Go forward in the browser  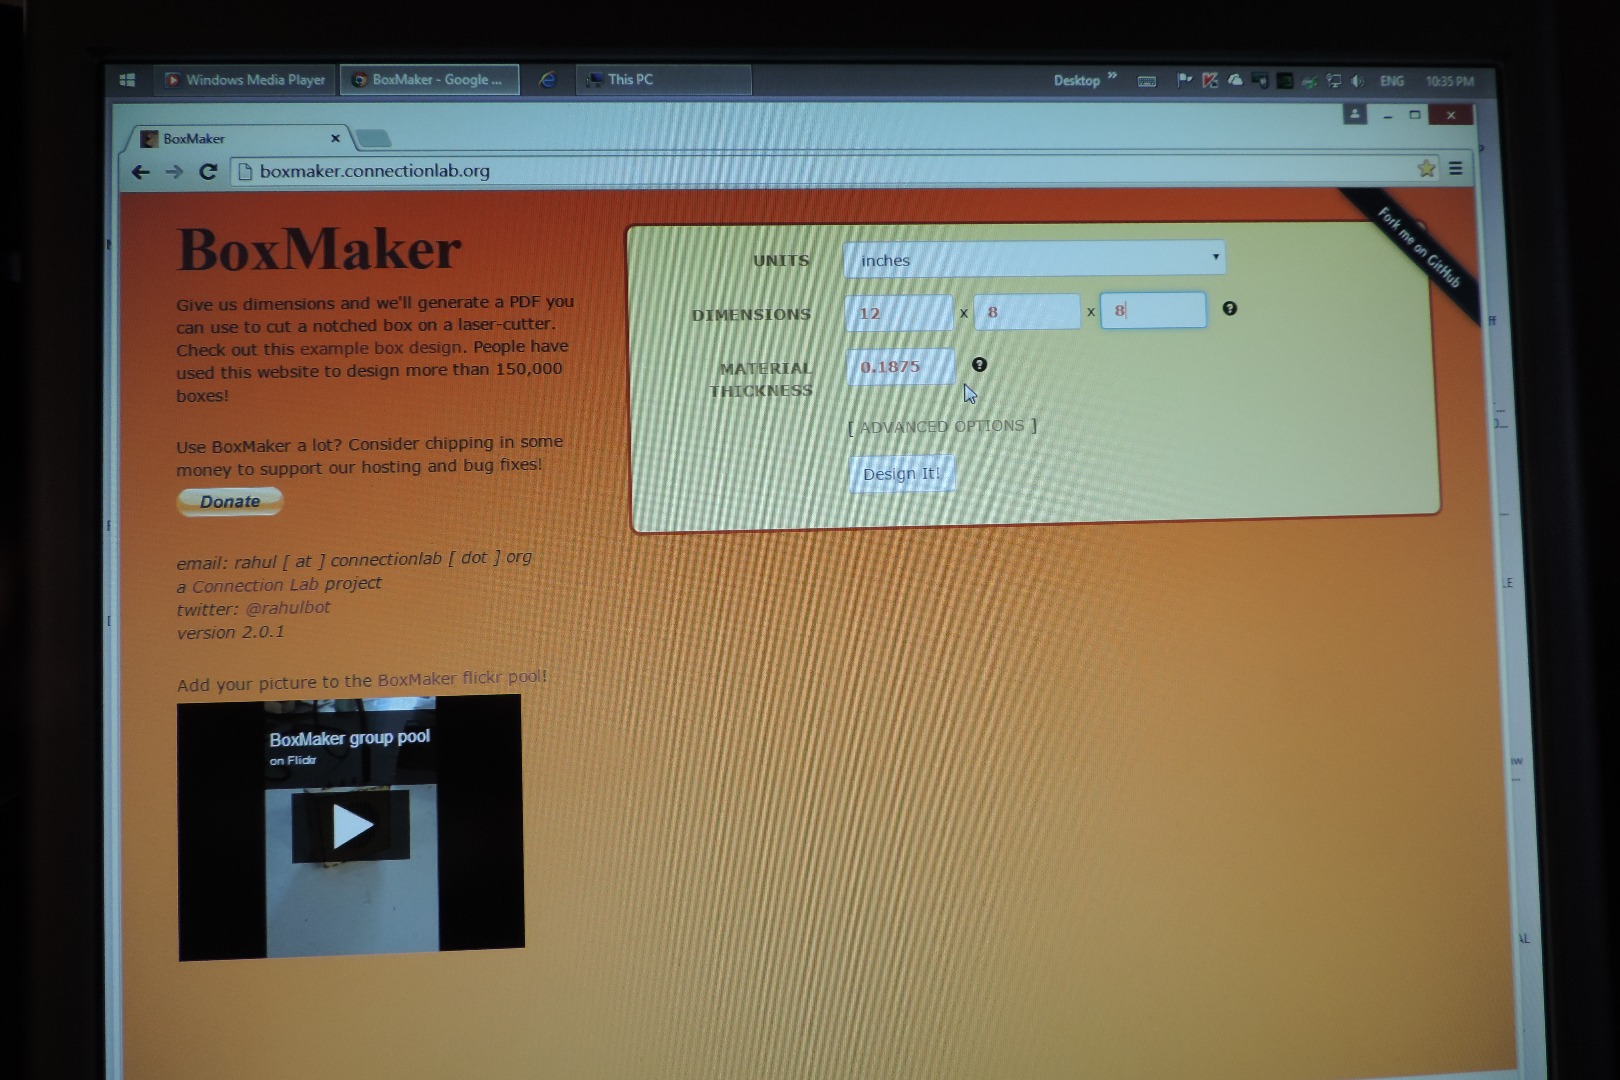click(174, 172)
